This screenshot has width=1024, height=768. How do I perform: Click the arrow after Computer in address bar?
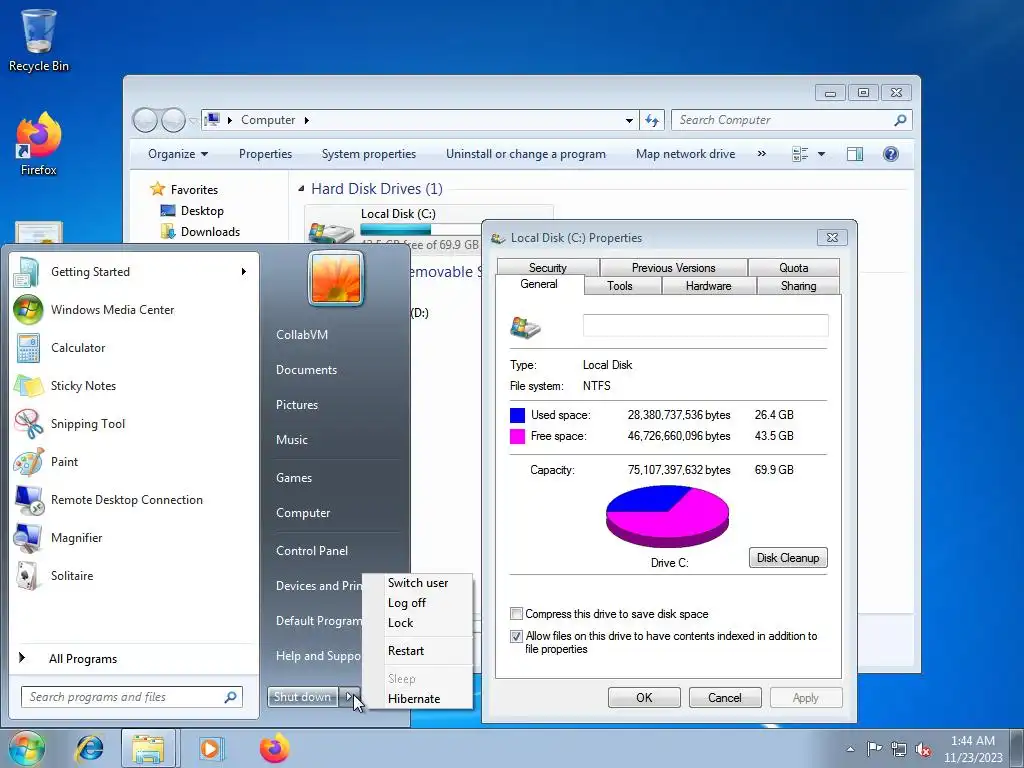point(307,120)
